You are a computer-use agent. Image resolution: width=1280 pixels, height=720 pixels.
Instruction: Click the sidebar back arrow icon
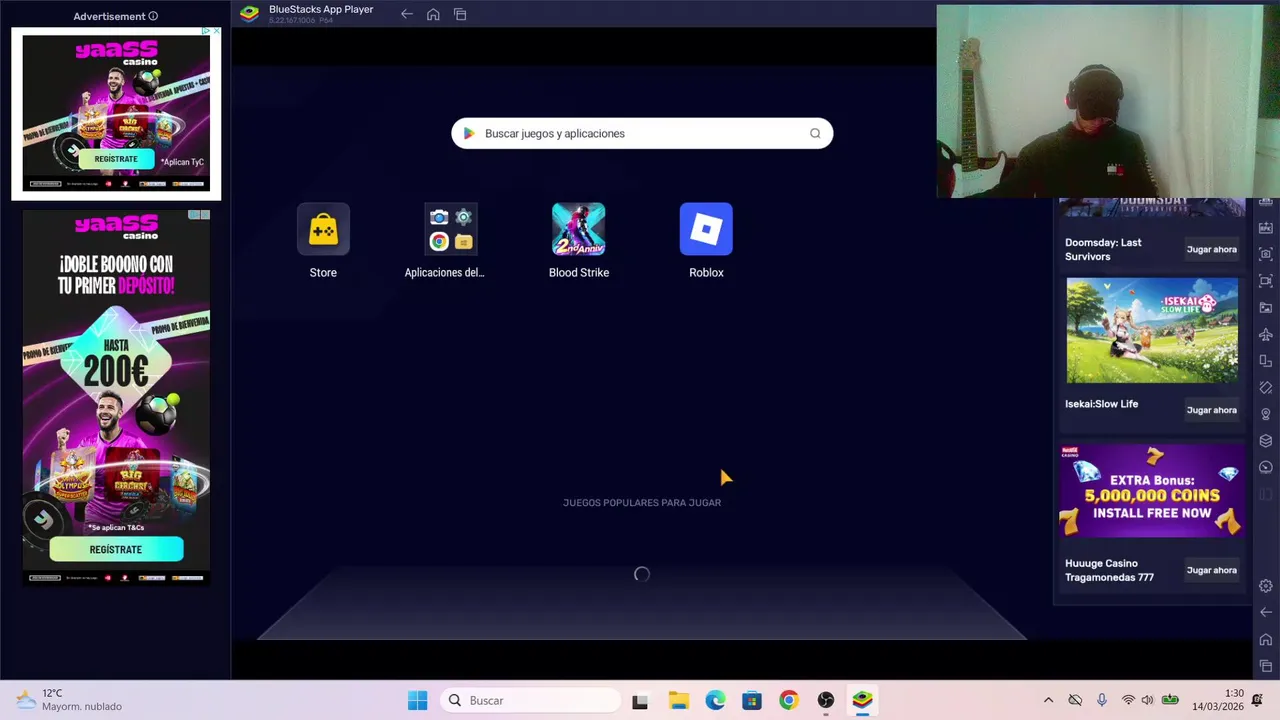[1266, 612]
